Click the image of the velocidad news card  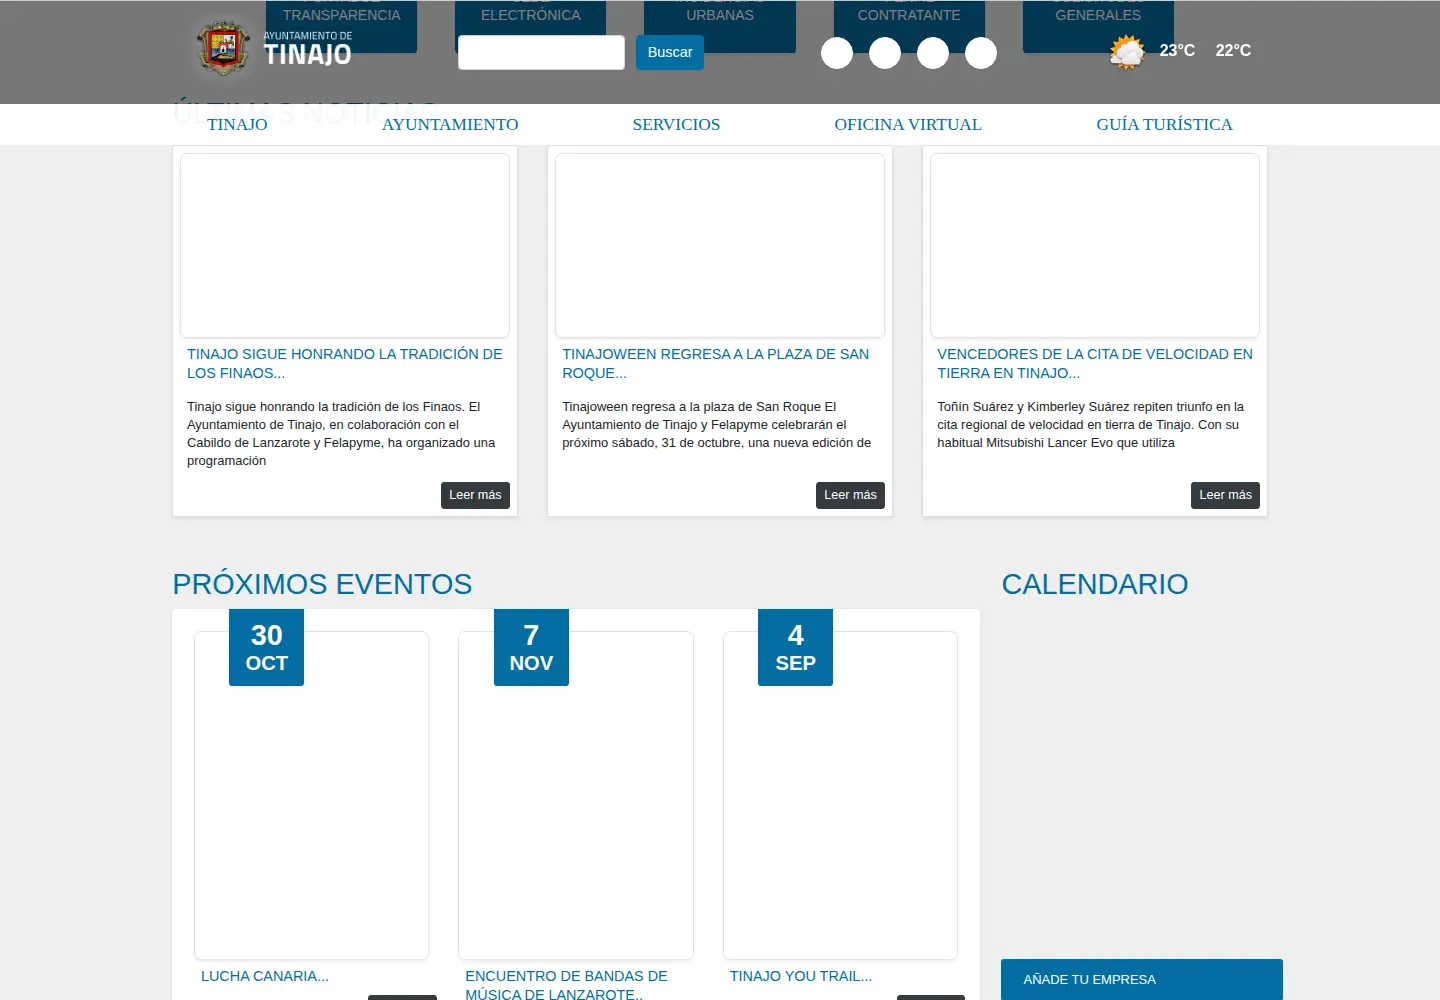pos(1095,245)
